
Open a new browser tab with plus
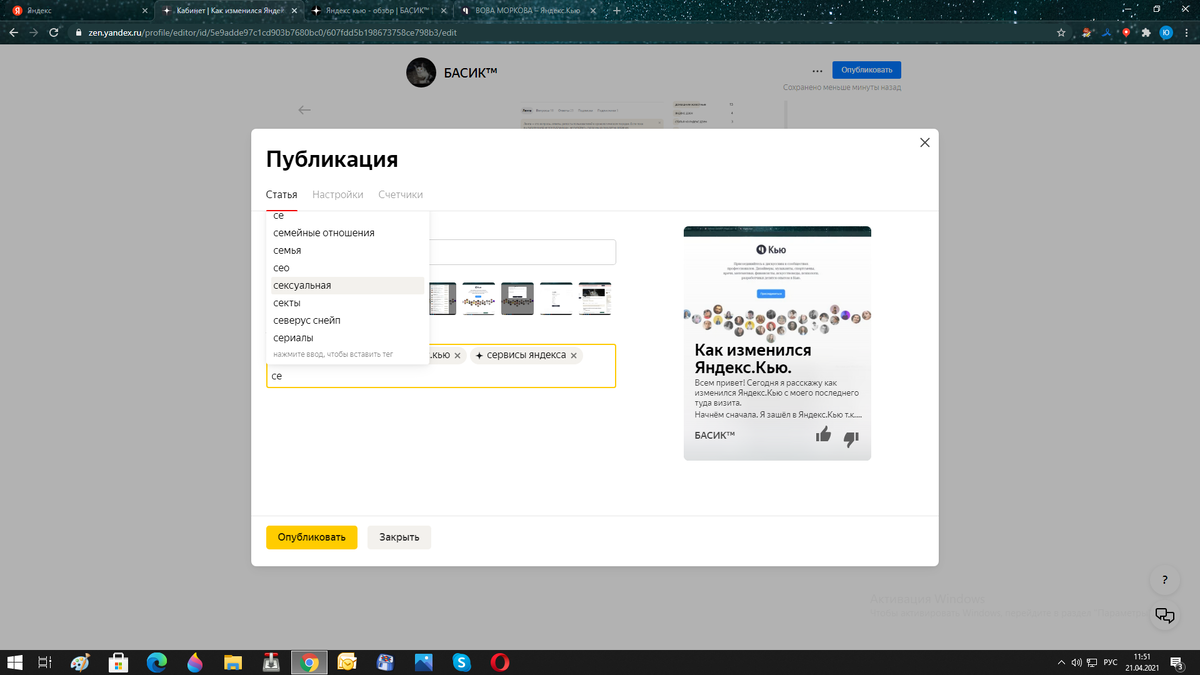pyautogui.click(x=616, y=10)
